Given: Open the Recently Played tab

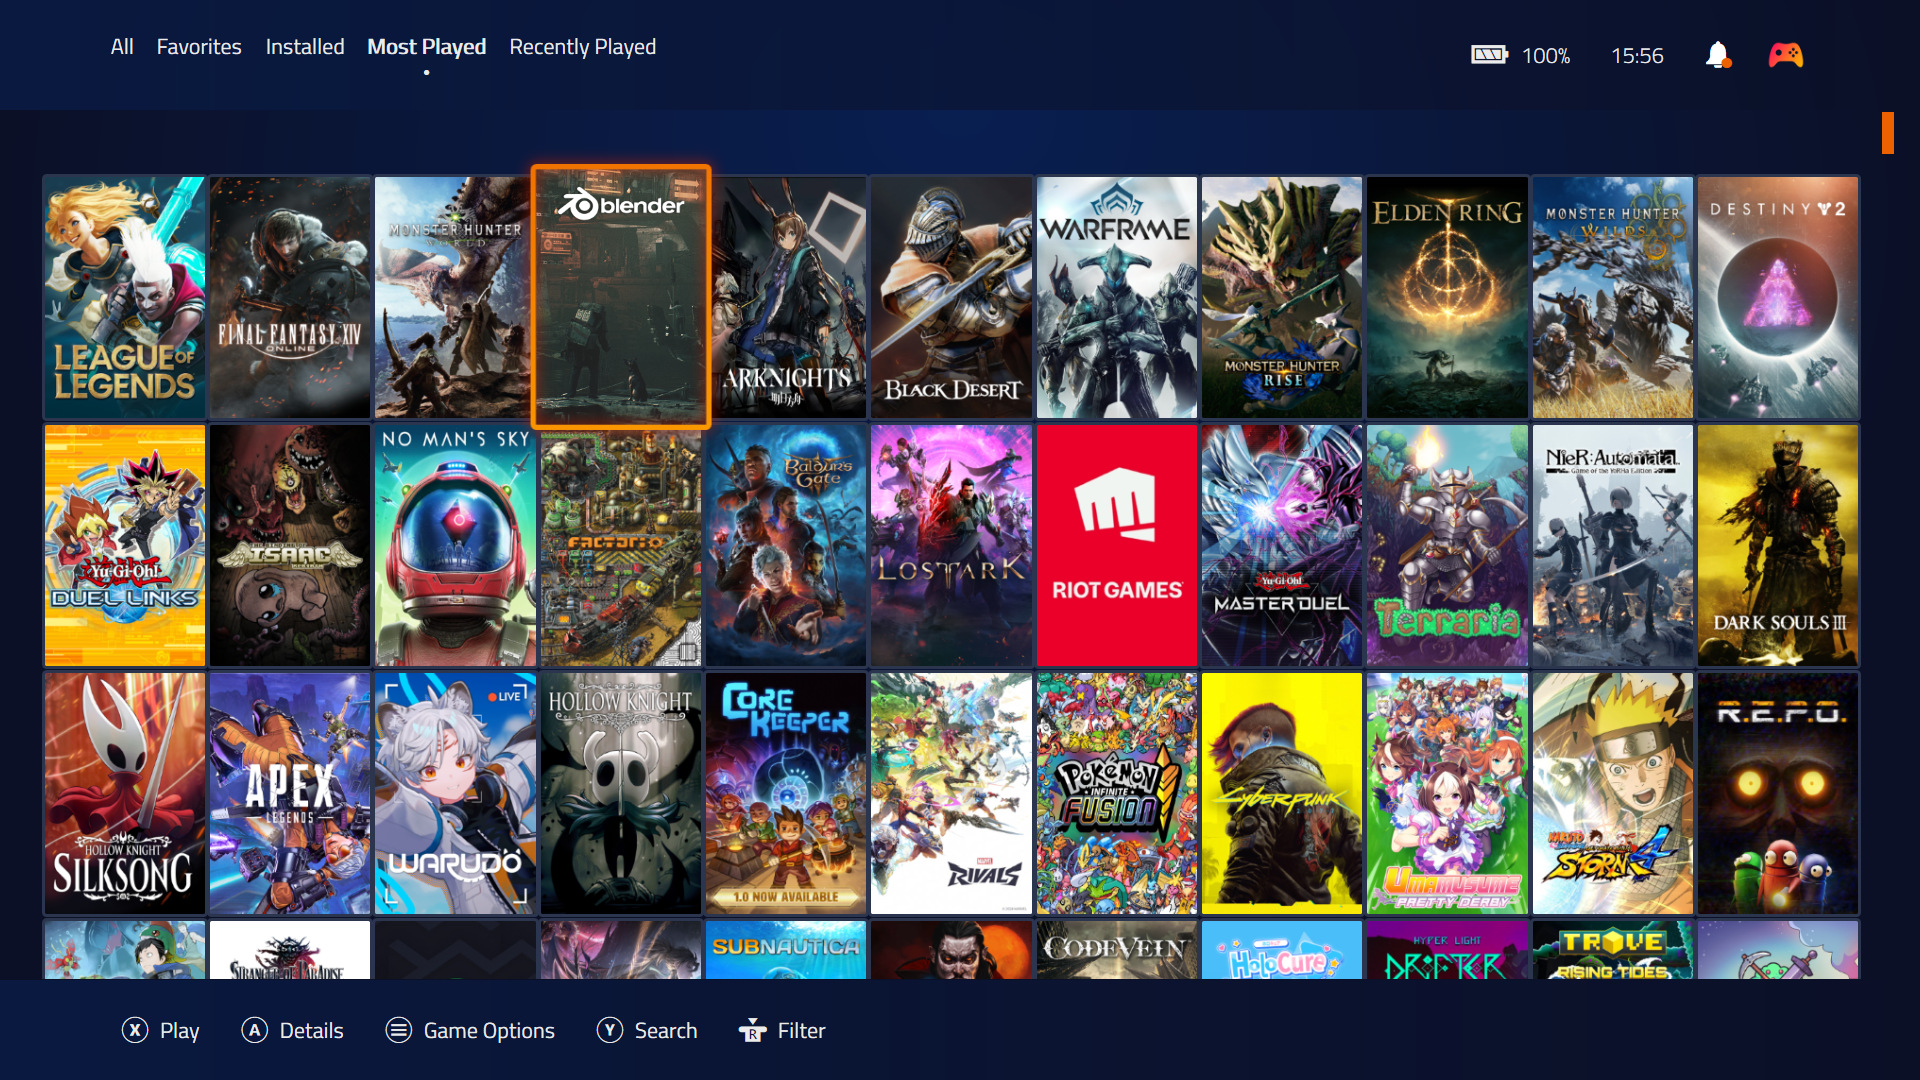Looking at the screenshot, I should click(582, 47).
